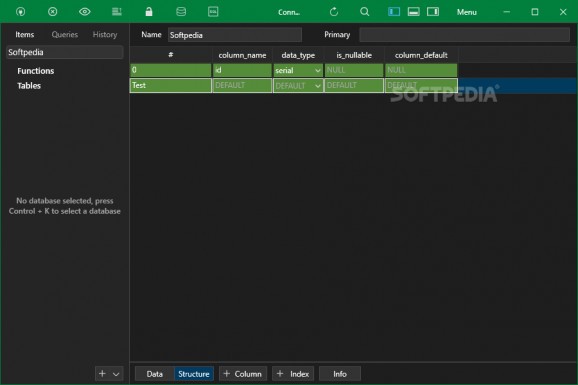This screenshot has width=578, height=385.
Task: Minimize the application window
Action: tap(507, 12)
